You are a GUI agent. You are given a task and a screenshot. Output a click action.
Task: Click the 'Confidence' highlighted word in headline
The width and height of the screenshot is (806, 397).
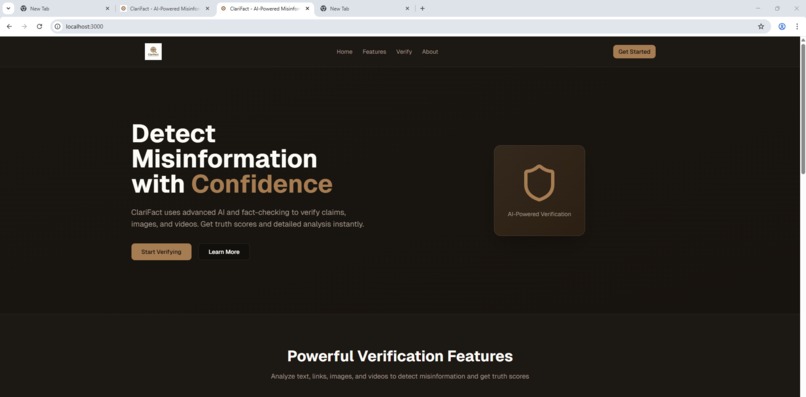tap(262, 184)
